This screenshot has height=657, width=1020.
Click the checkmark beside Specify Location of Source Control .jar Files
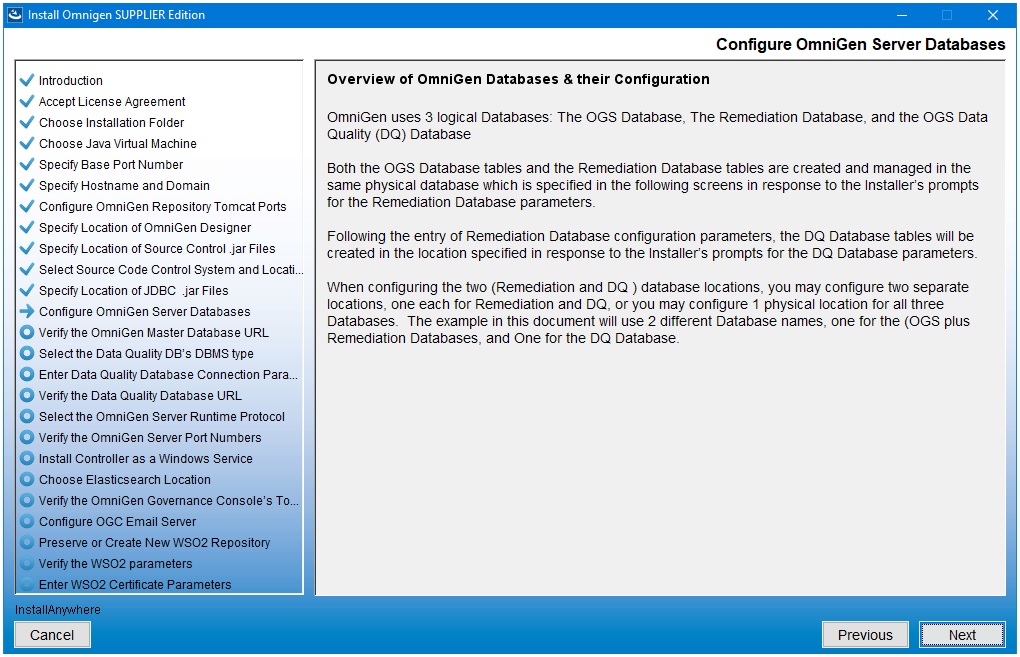tap(27, 248)
